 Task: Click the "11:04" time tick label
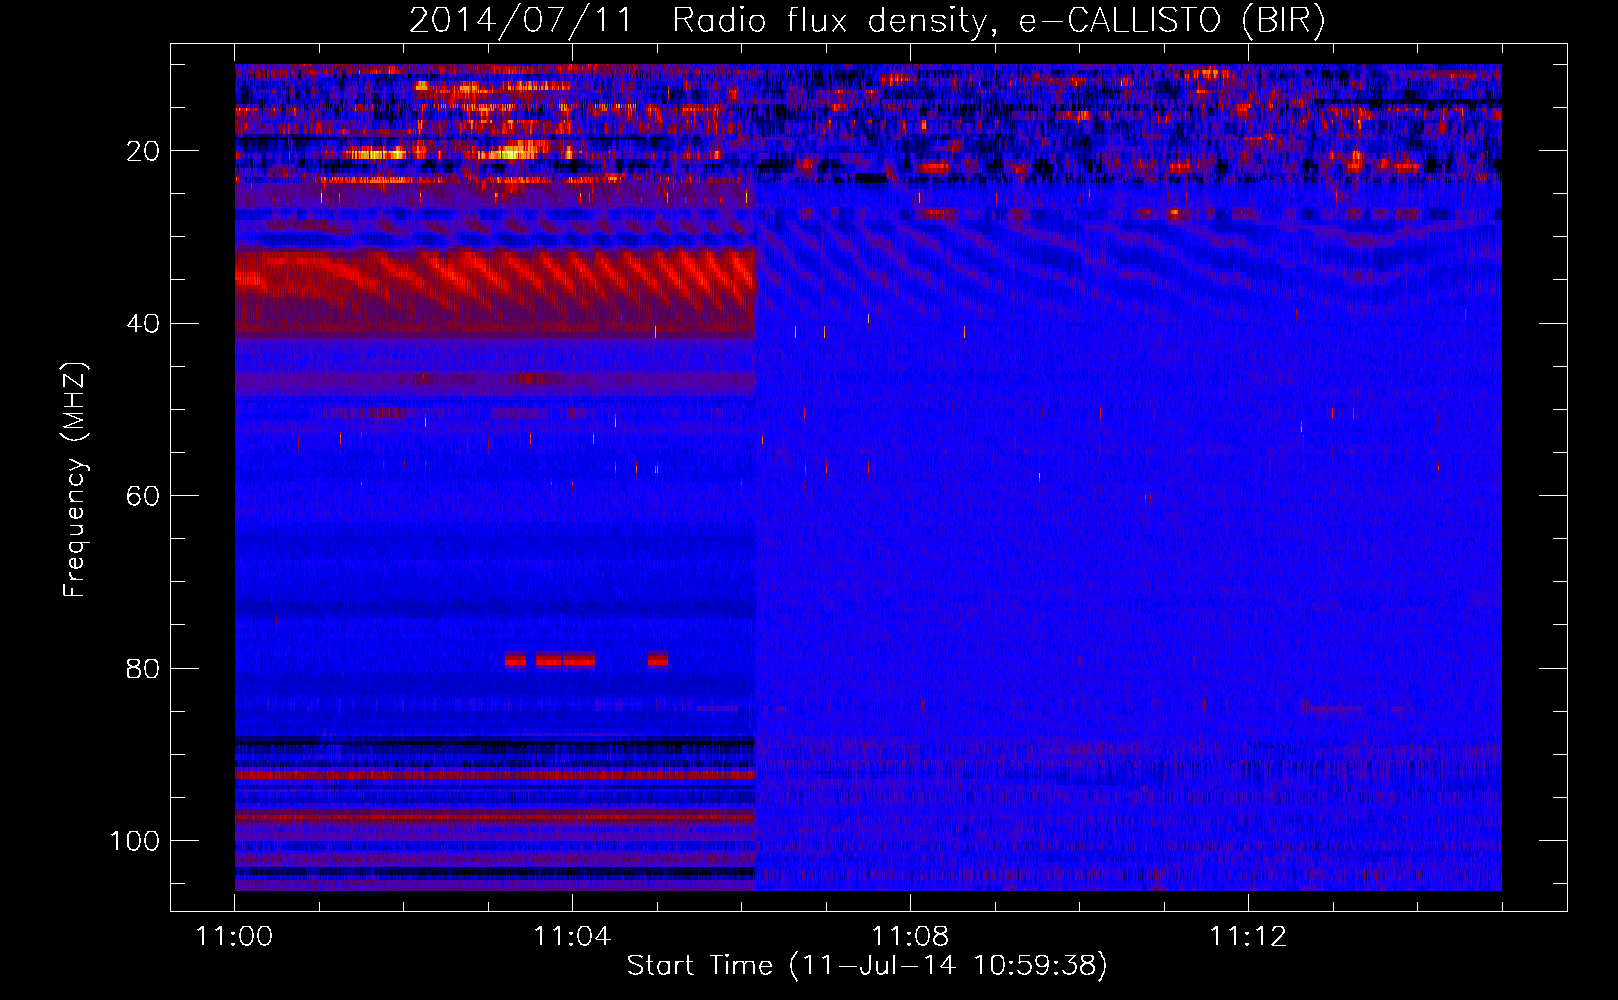tap(572, 936)
